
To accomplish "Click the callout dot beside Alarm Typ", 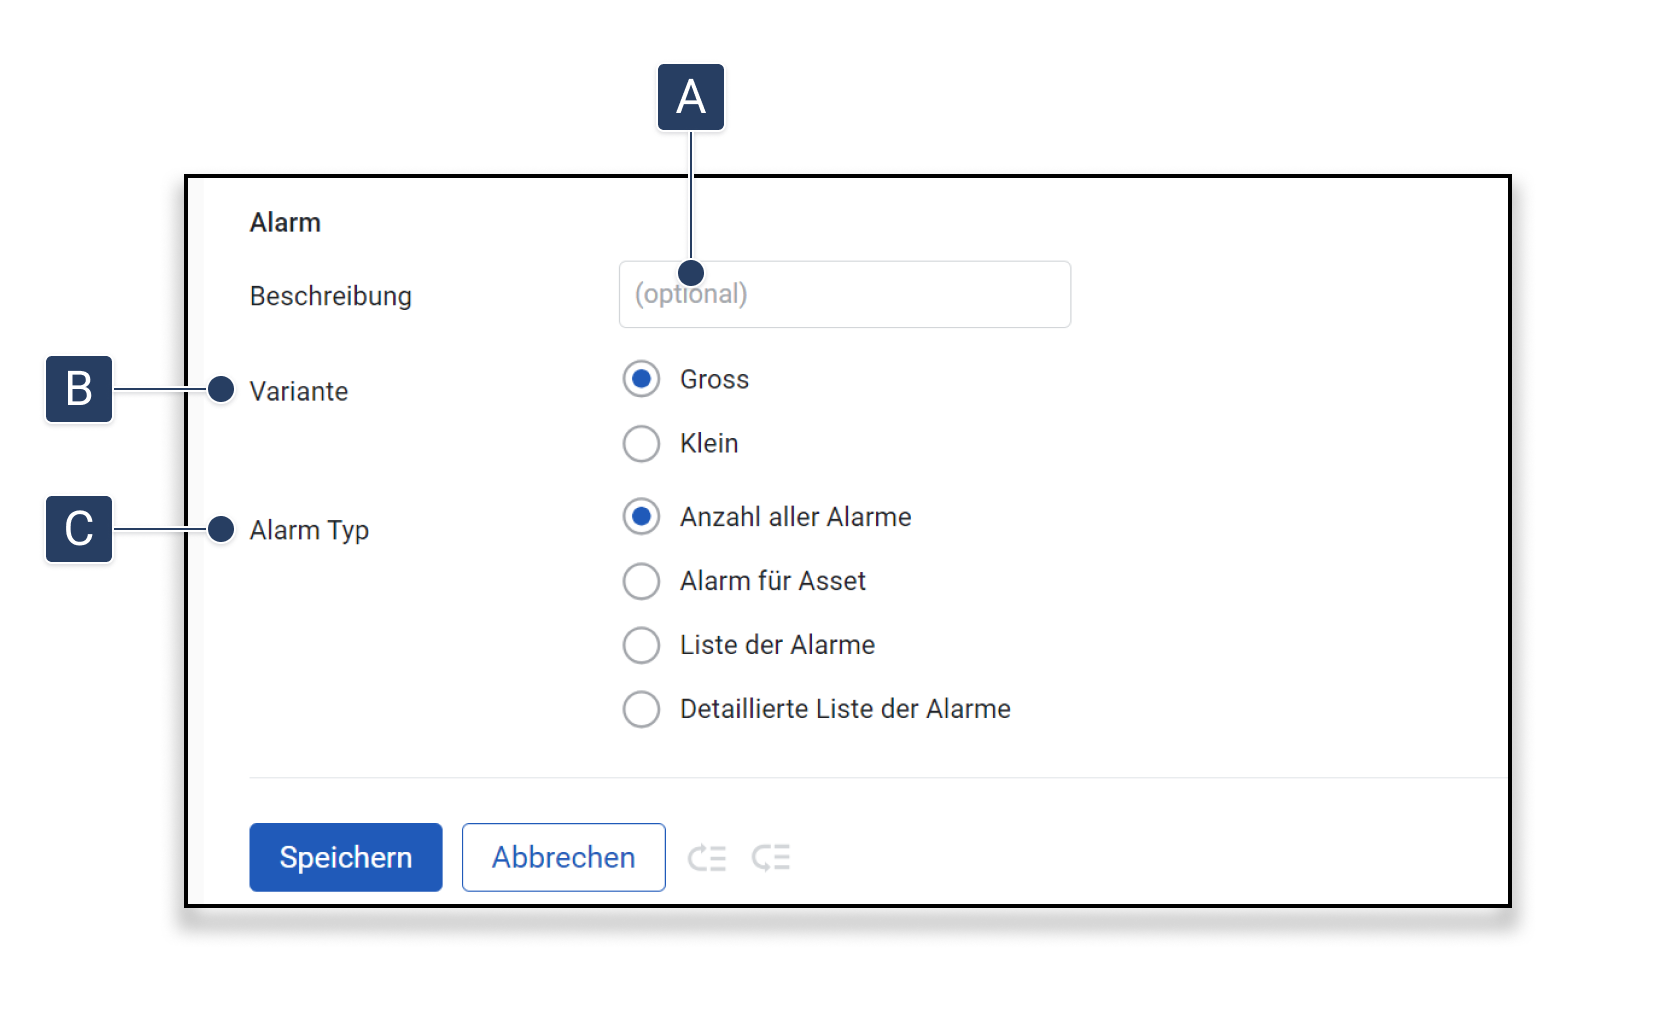I will (221, 529).
